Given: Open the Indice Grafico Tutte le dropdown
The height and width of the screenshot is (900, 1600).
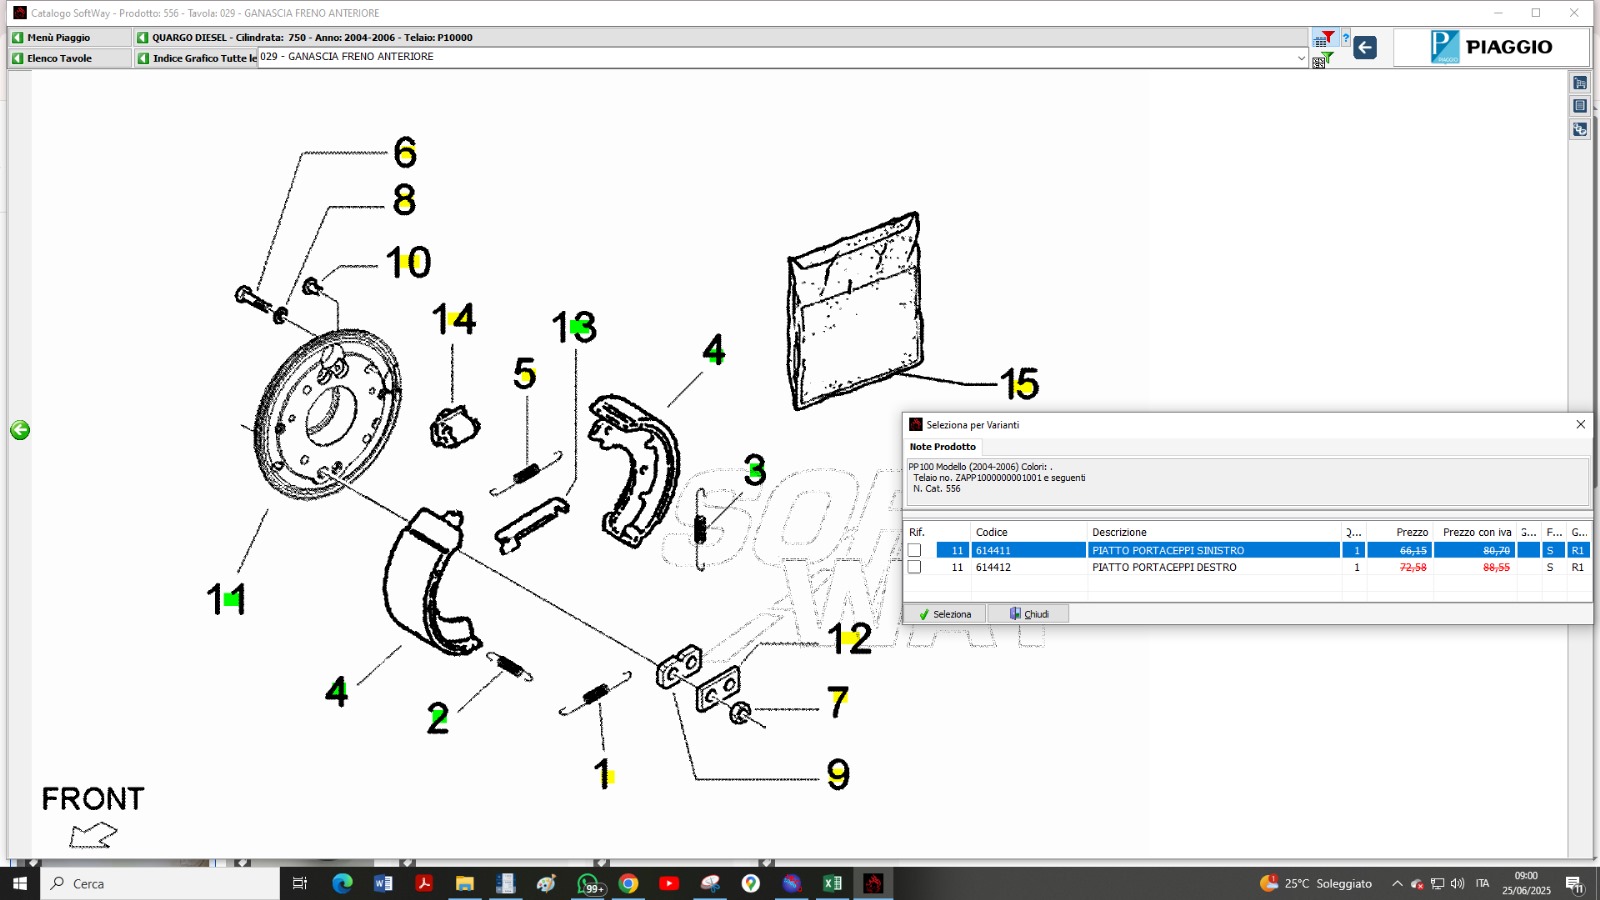Looking at the screenshot, I should (x=196, y=58).
